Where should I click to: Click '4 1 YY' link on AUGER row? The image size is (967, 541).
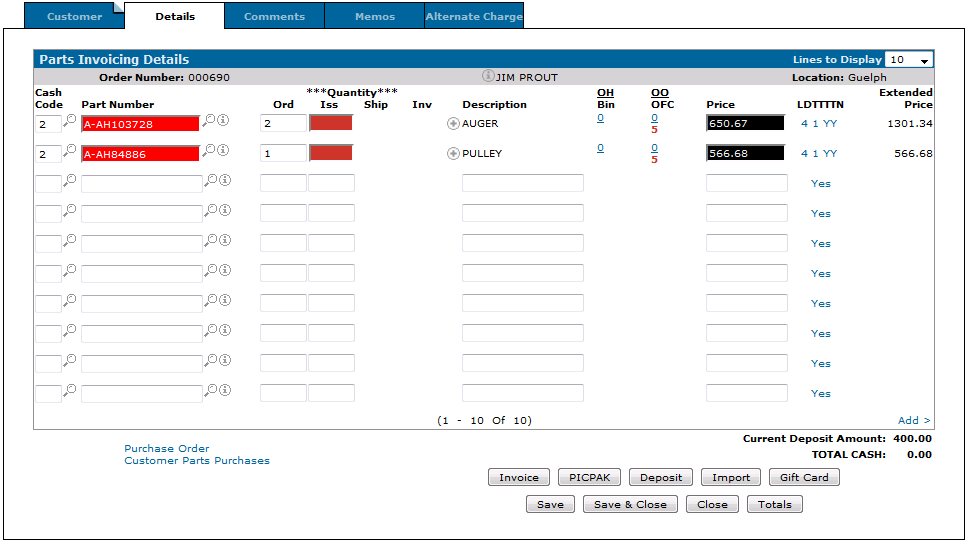[x=819, y=123]
